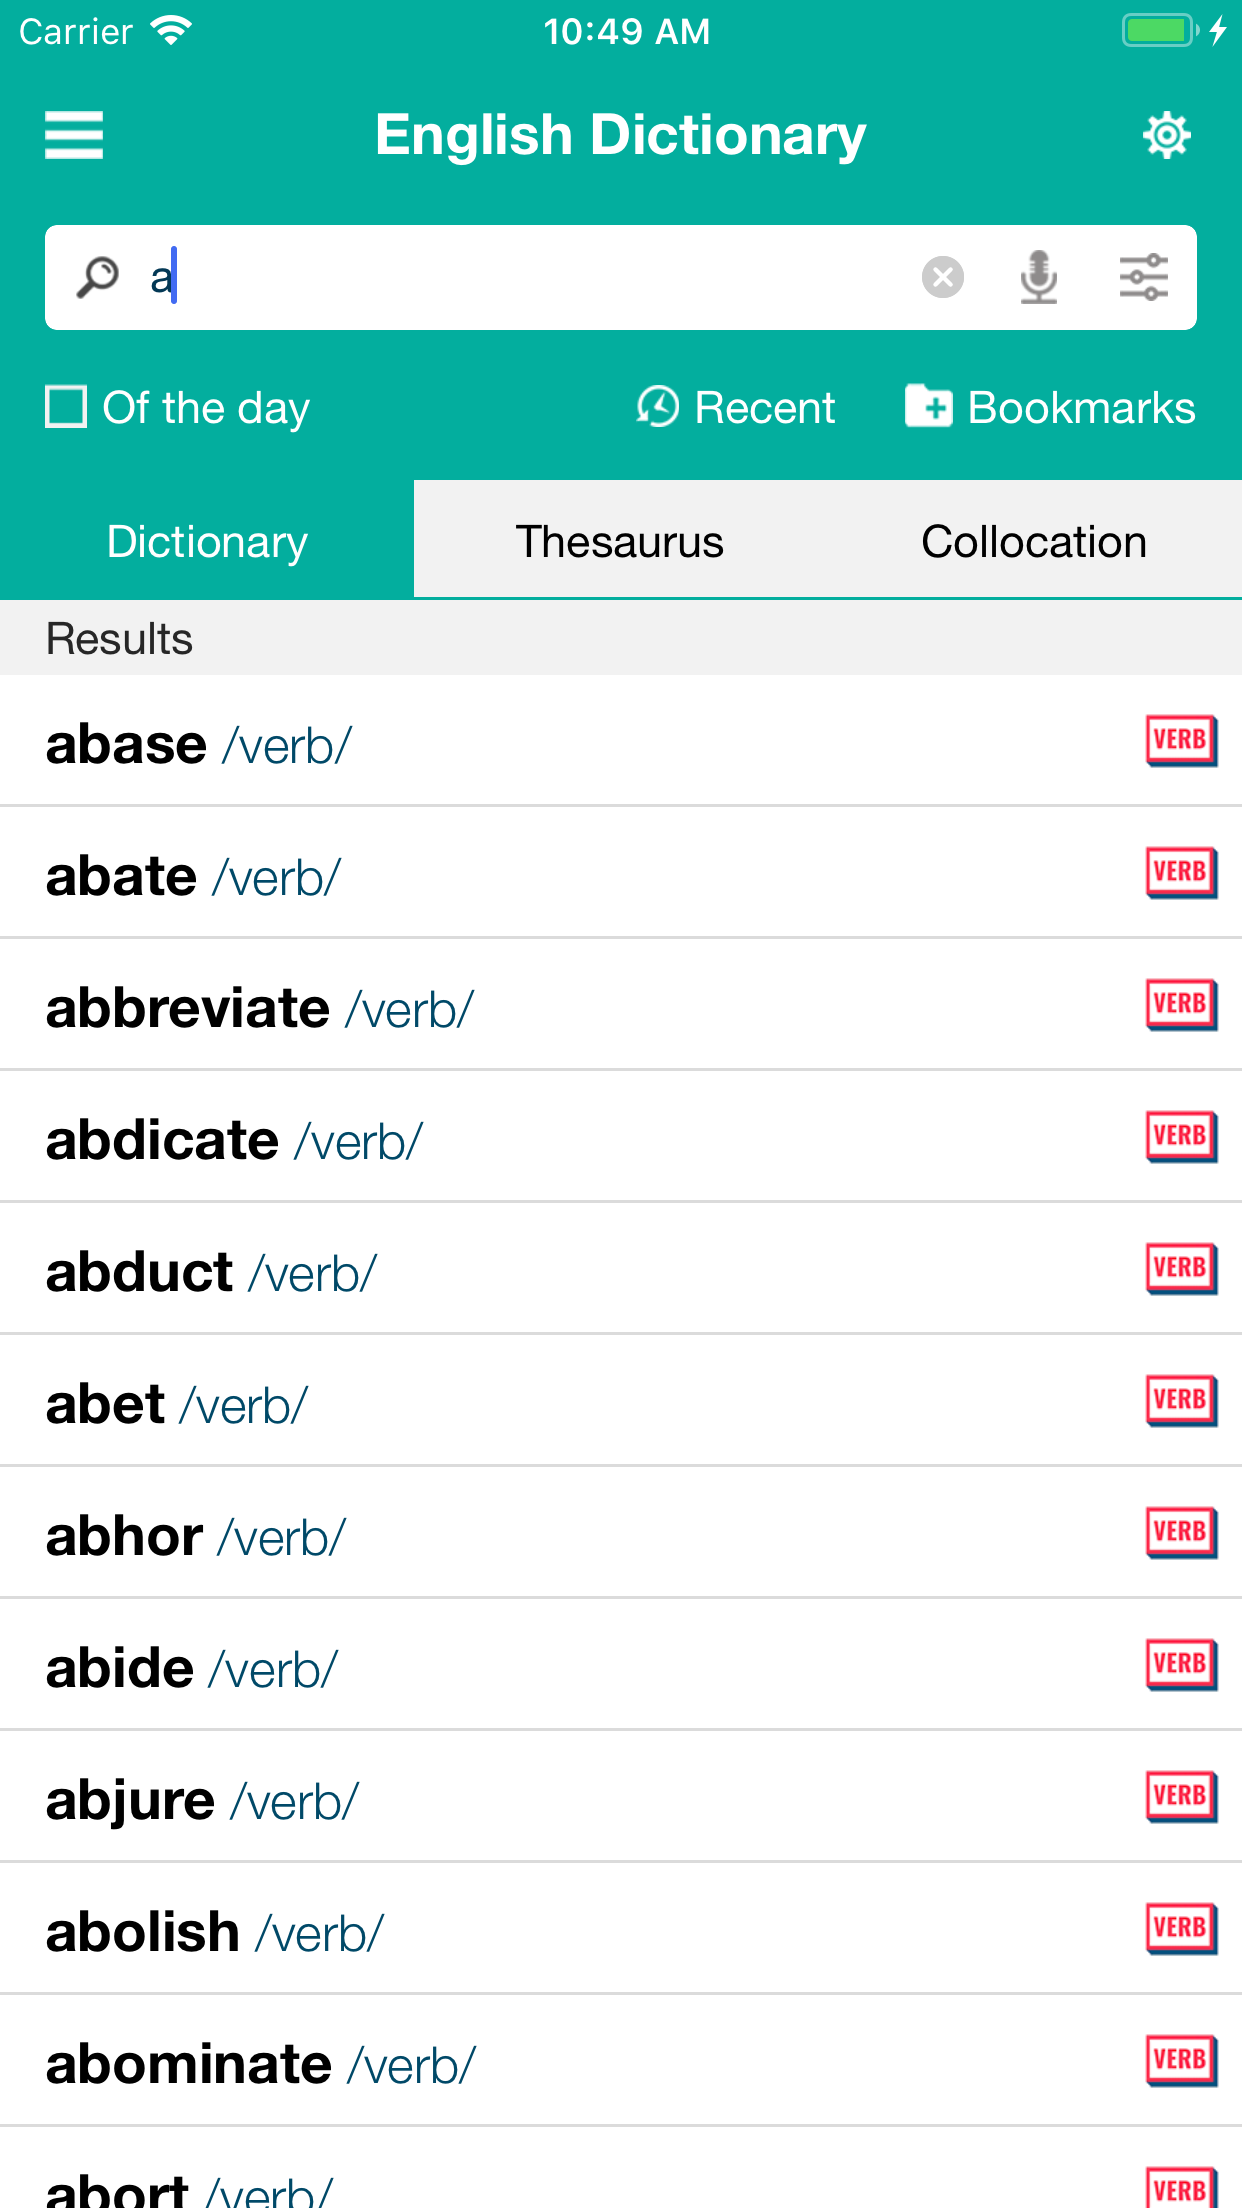Screen dimensions: 1242x2208
Task: Select abolish from the results
Action: 215,1932
